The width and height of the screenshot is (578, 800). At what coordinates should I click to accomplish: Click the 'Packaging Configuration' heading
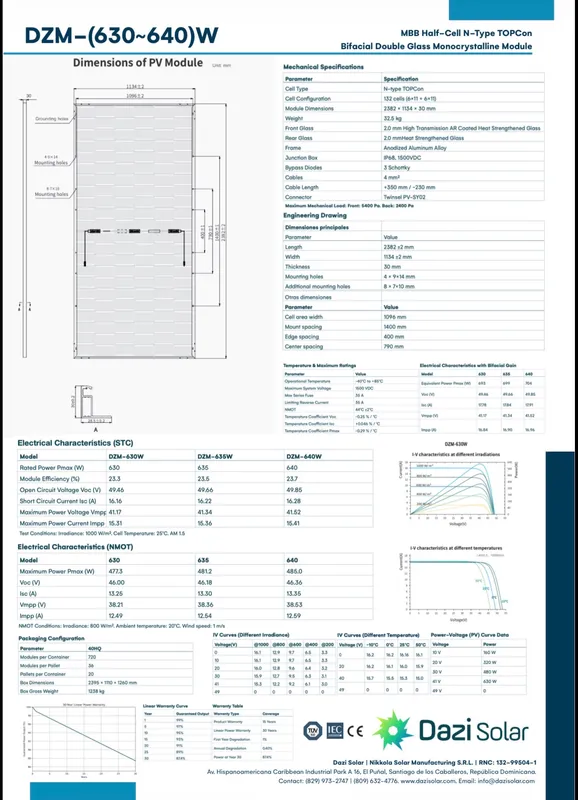[x=52, y=638]
